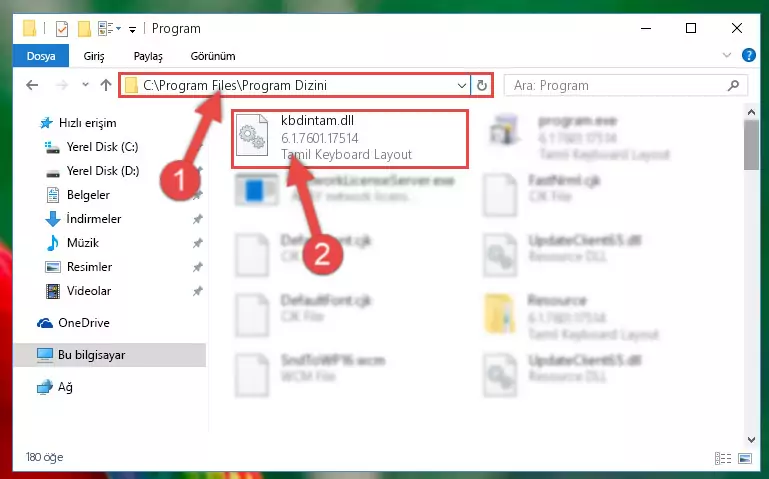This screenshot has height=479, width=769.
Task: Click the New Folder quick access icon
Action: [84, 29]
